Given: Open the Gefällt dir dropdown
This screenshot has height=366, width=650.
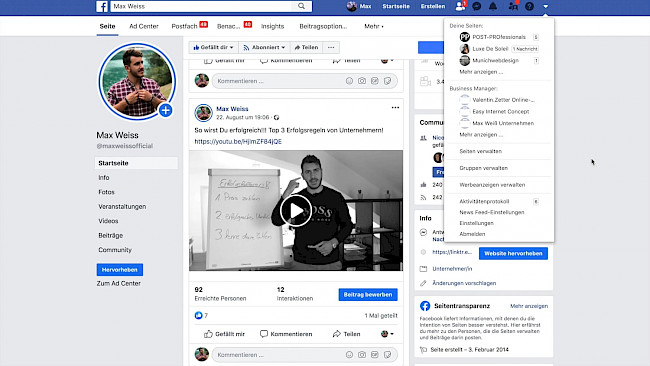Looking at the screenshot, I should pyautogui.click(x=213, y=47).
